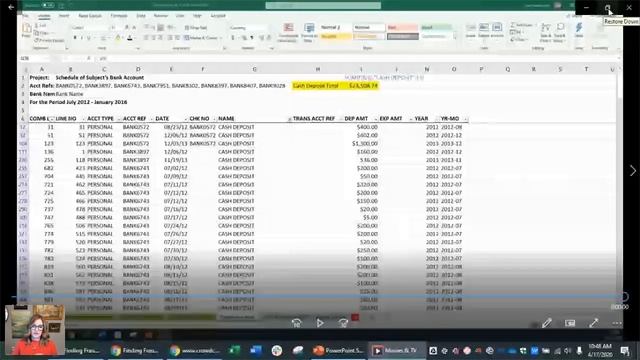
Task: Switch to the Review tab
Action: click(161, 16)
